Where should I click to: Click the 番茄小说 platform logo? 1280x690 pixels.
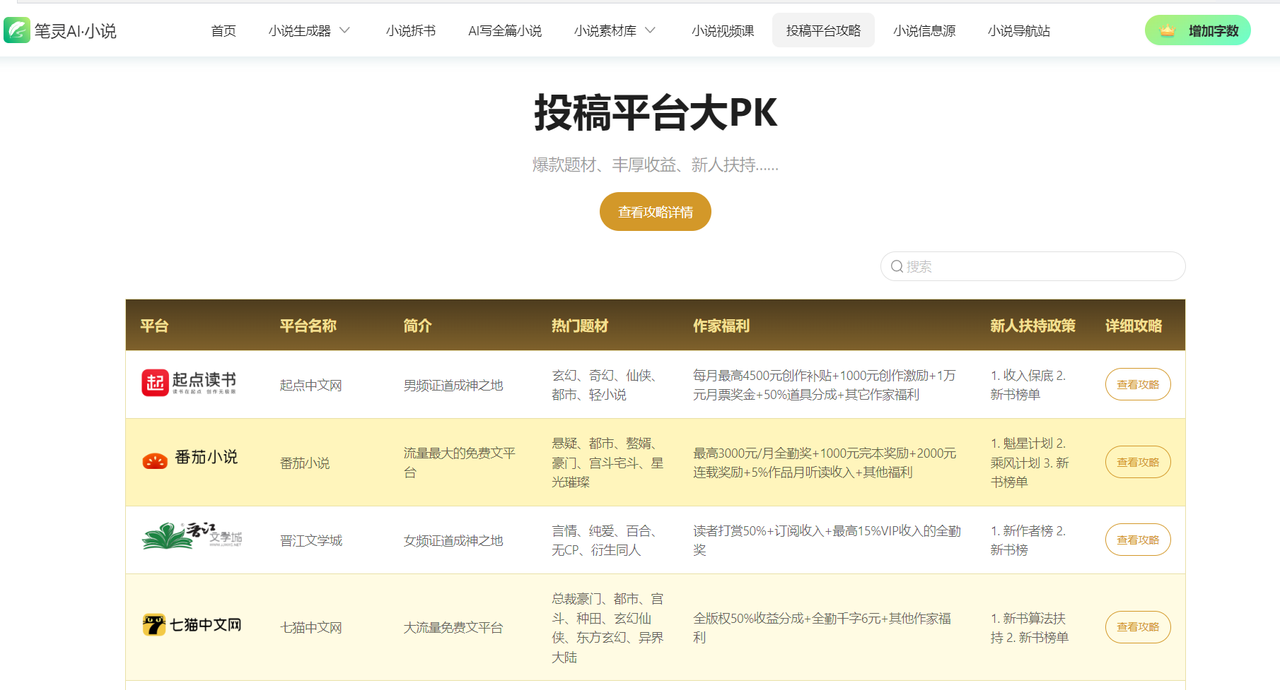pos(190,458)
